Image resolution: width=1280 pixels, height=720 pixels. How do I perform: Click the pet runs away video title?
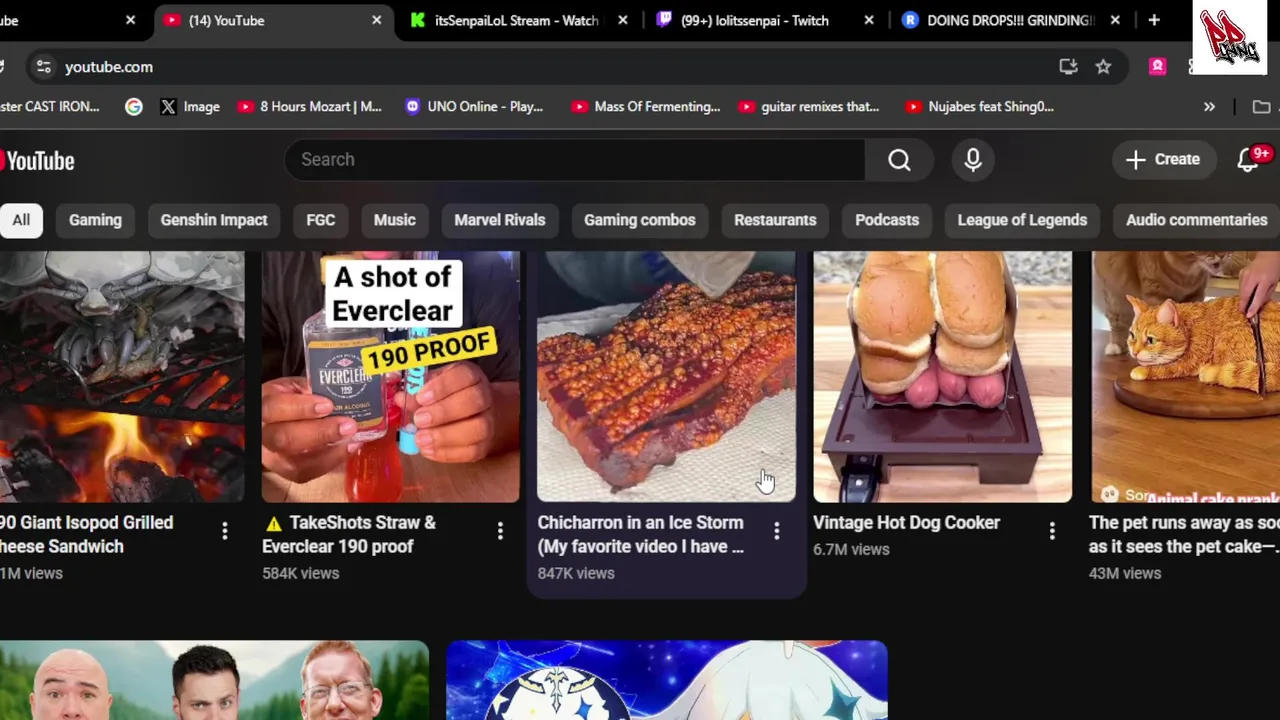1184,534
